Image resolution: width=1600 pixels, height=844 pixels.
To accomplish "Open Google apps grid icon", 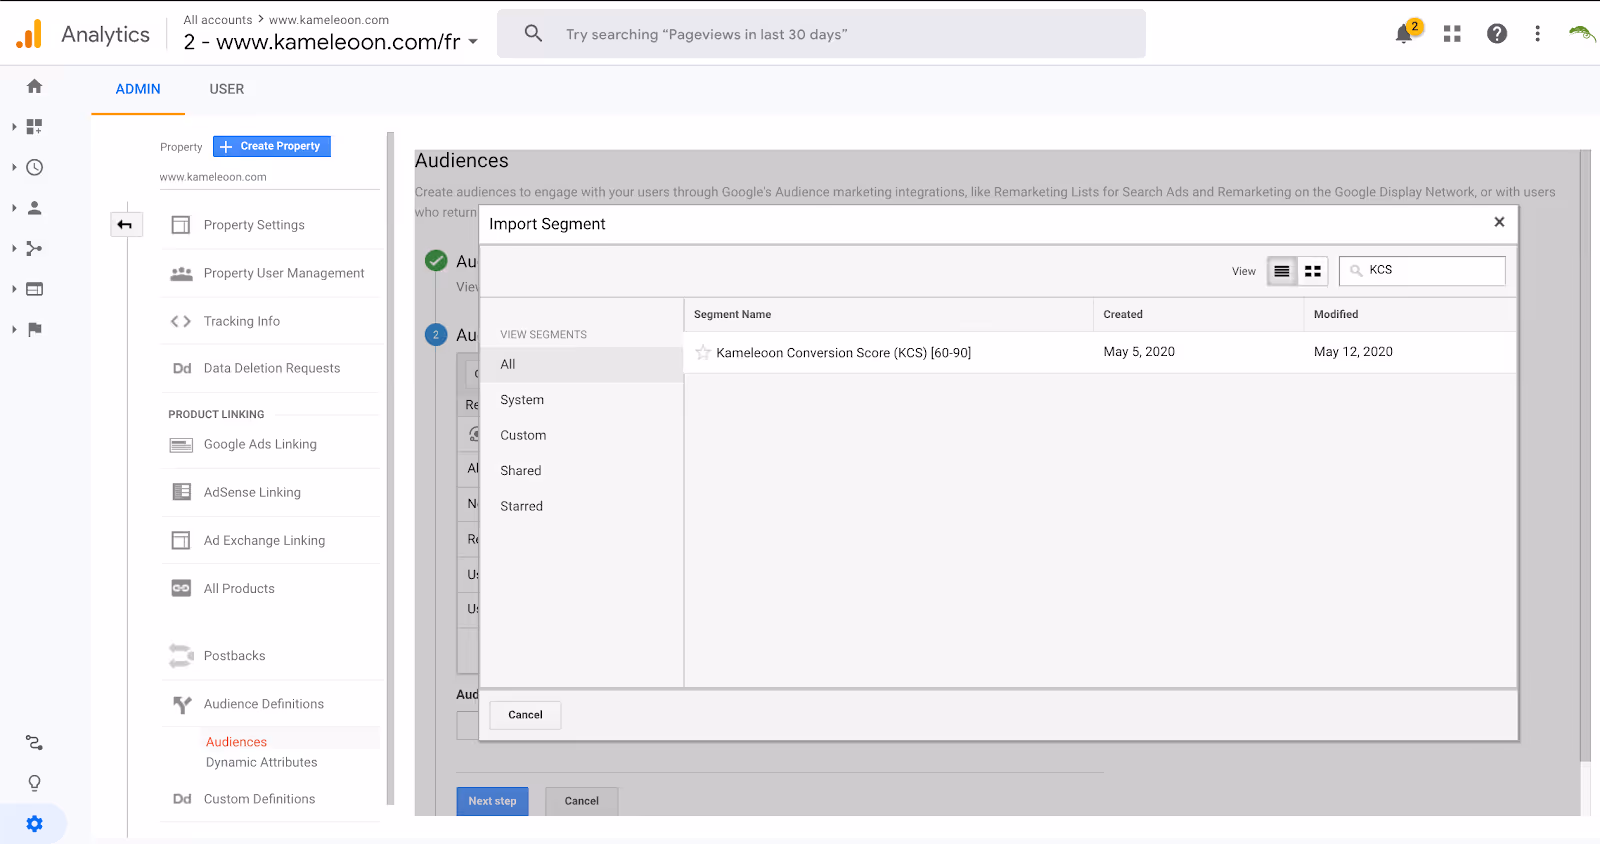I will click(x=1452, y=34).
